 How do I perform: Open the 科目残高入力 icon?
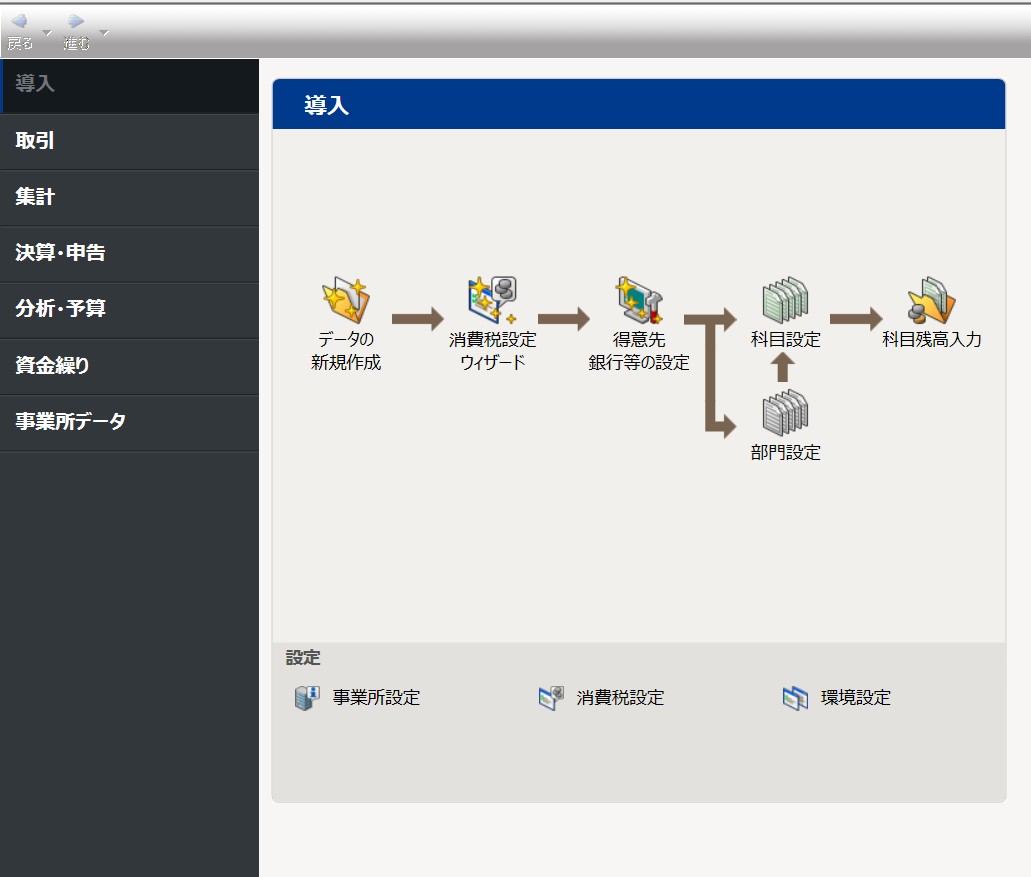[x=931, y=300]
